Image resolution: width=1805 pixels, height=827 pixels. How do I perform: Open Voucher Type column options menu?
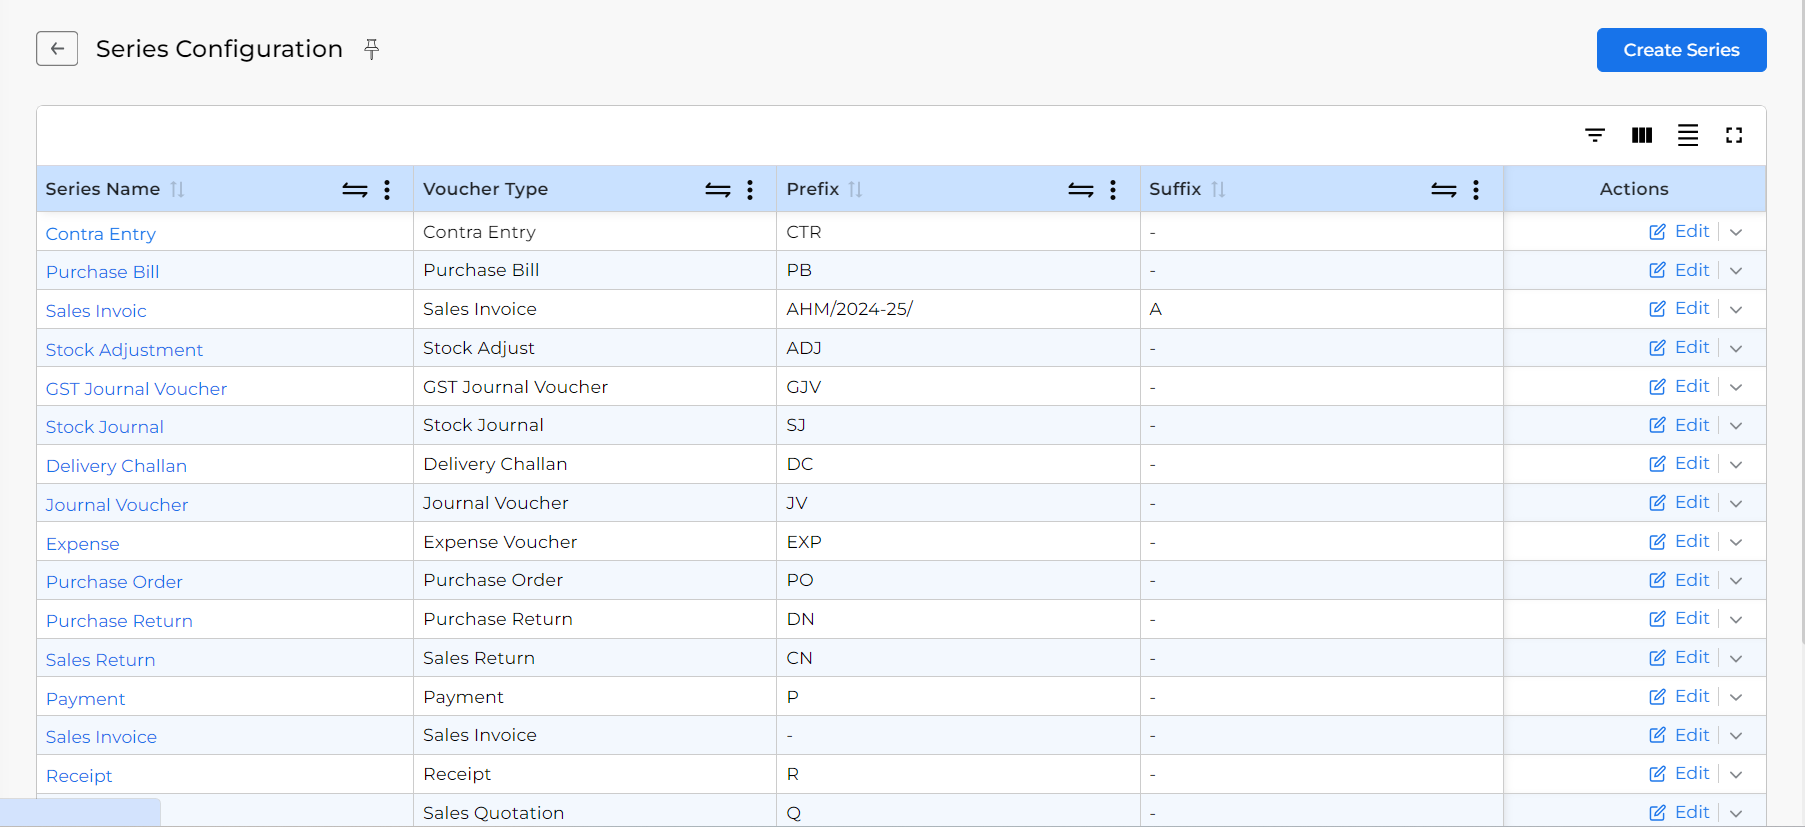pos(750,190)
